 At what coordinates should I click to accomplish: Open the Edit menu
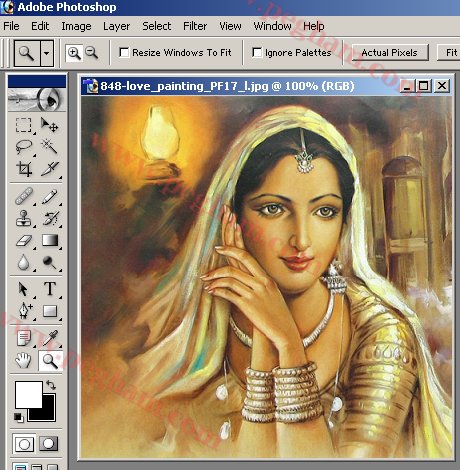[40, 26]
